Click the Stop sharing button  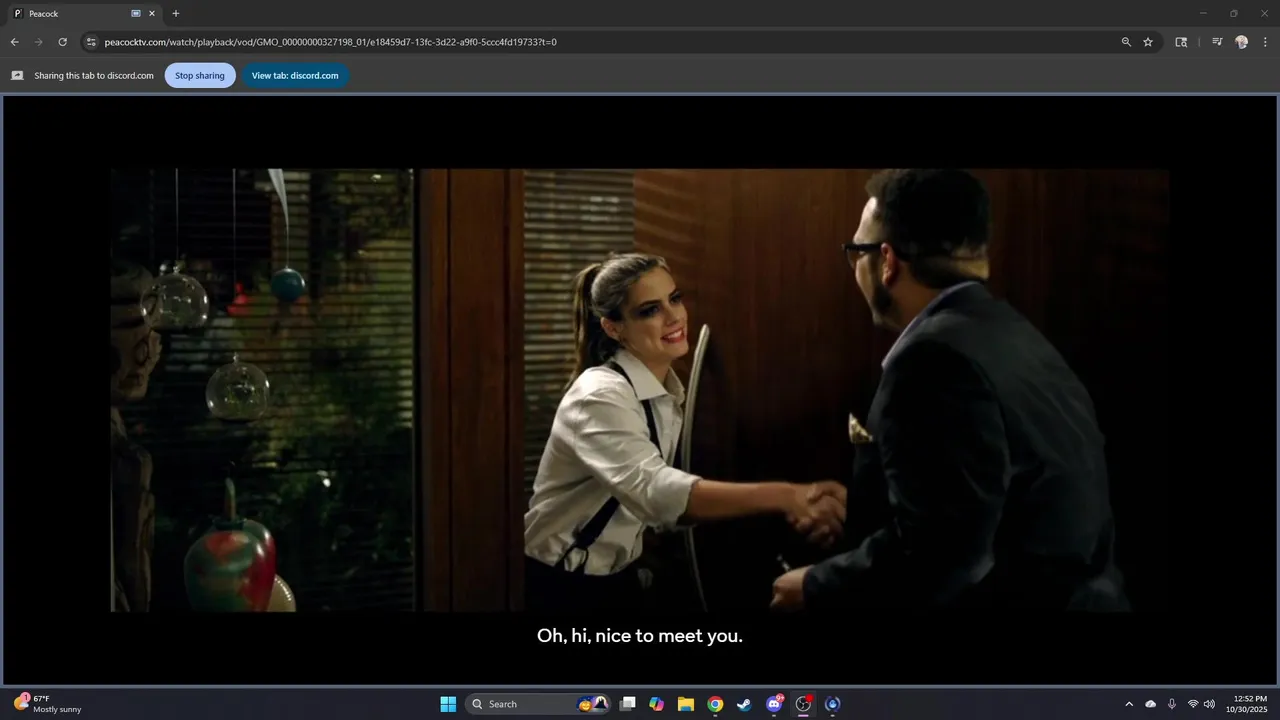200,75
